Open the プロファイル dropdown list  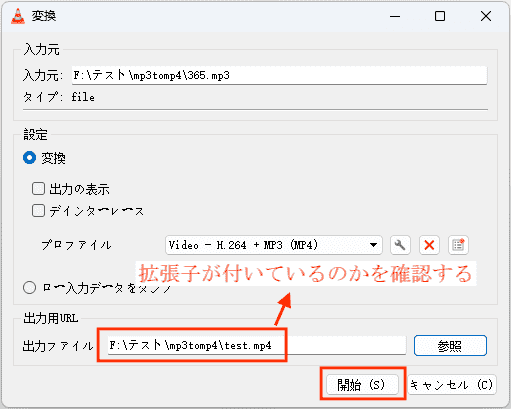click(273, 245)
